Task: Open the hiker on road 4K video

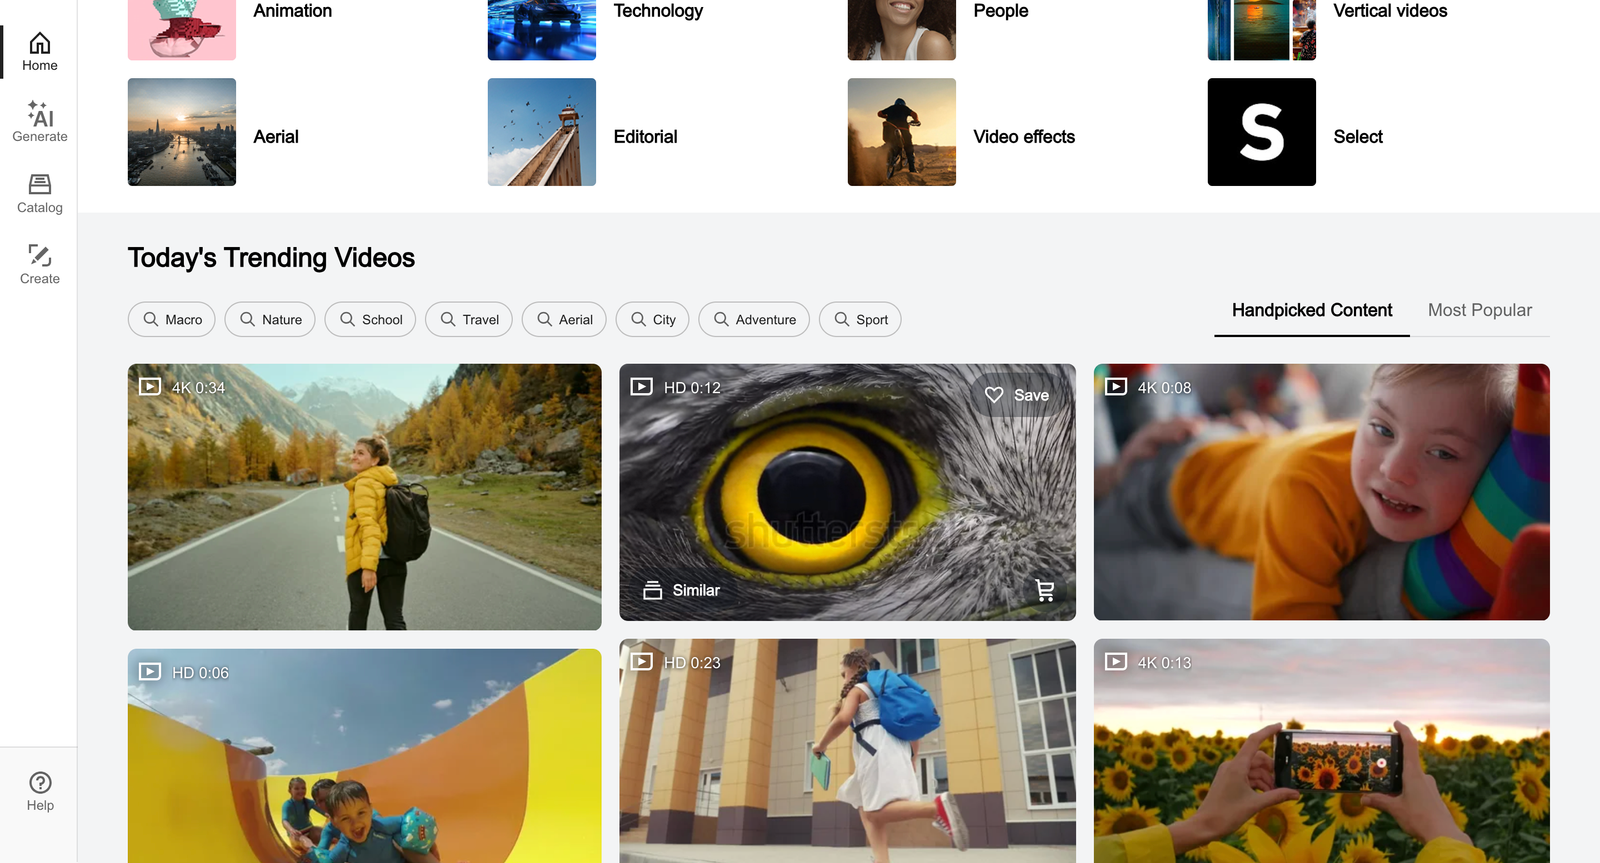Action: pos(364,497)
